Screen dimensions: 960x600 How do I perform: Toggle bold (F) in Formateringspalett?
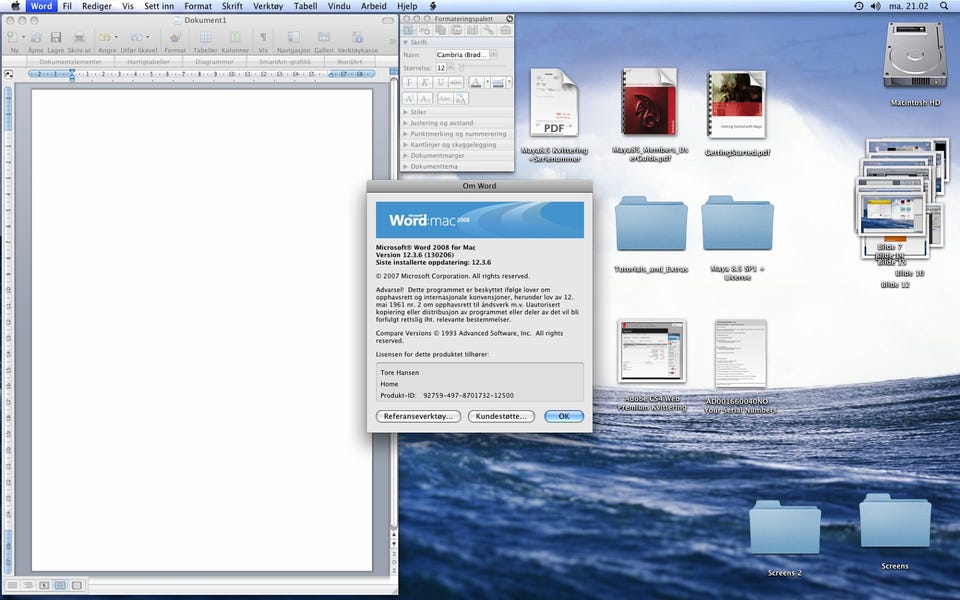[x=410, y=82]
